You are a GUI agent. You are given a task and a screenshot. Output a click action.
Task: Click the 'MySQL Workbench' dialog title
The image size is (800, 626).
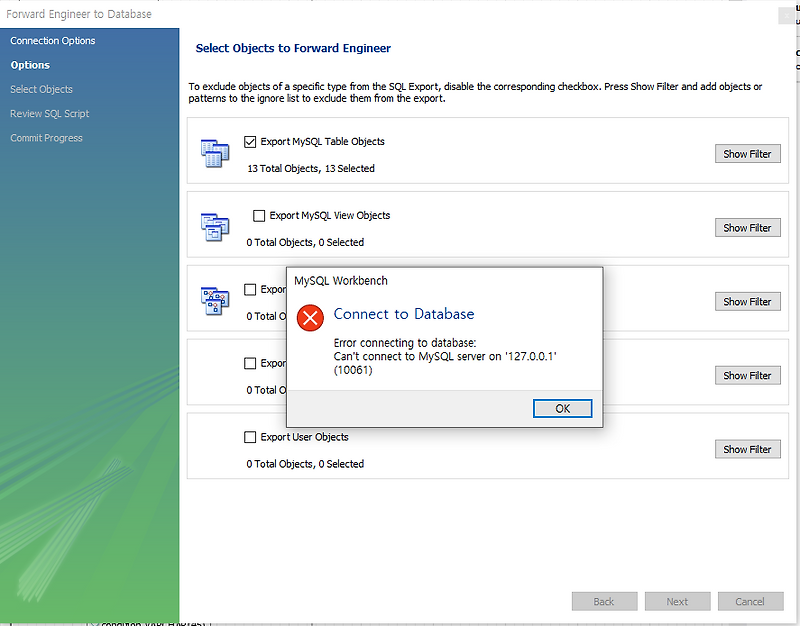point(341,281)
